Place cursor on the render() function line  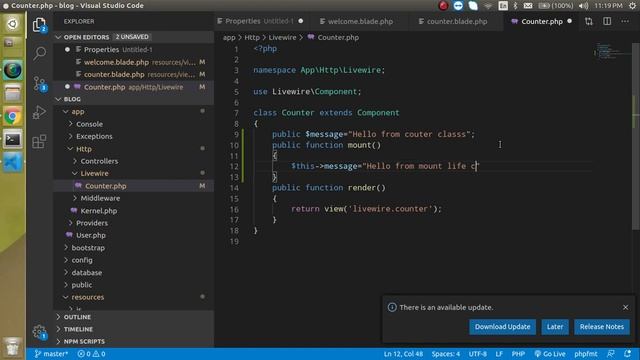[x=329, y=188]
